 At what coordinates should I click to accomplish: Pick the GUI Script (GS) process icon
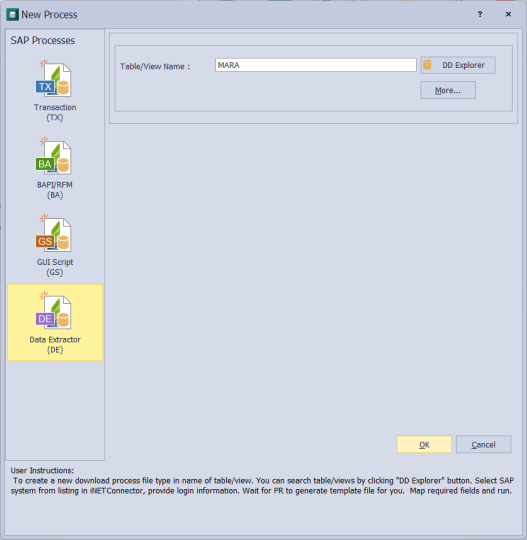point(54,233)
